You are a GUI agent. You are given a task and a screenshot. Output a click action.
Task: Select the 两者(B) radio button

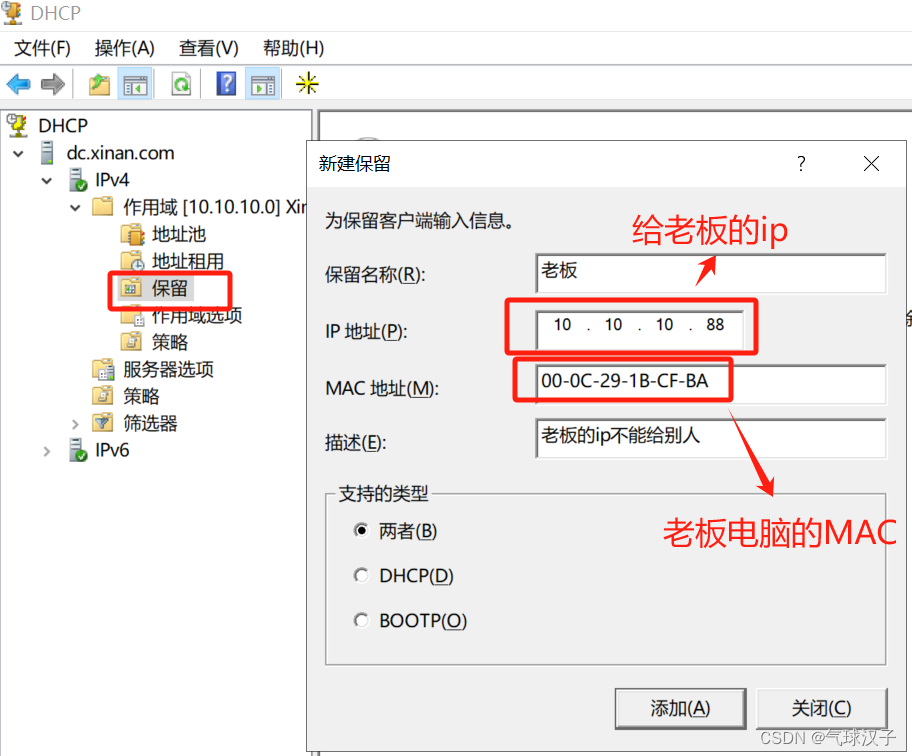click(x=361, y=531)
